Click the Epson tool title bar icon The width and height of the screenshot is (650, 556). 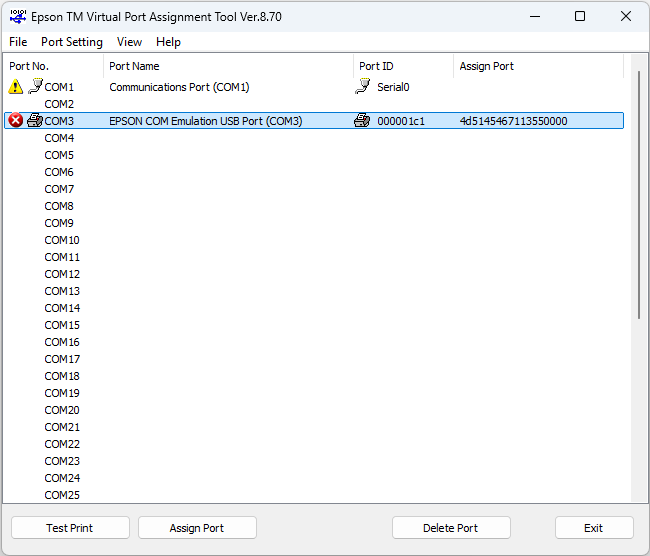click(18, 17)
